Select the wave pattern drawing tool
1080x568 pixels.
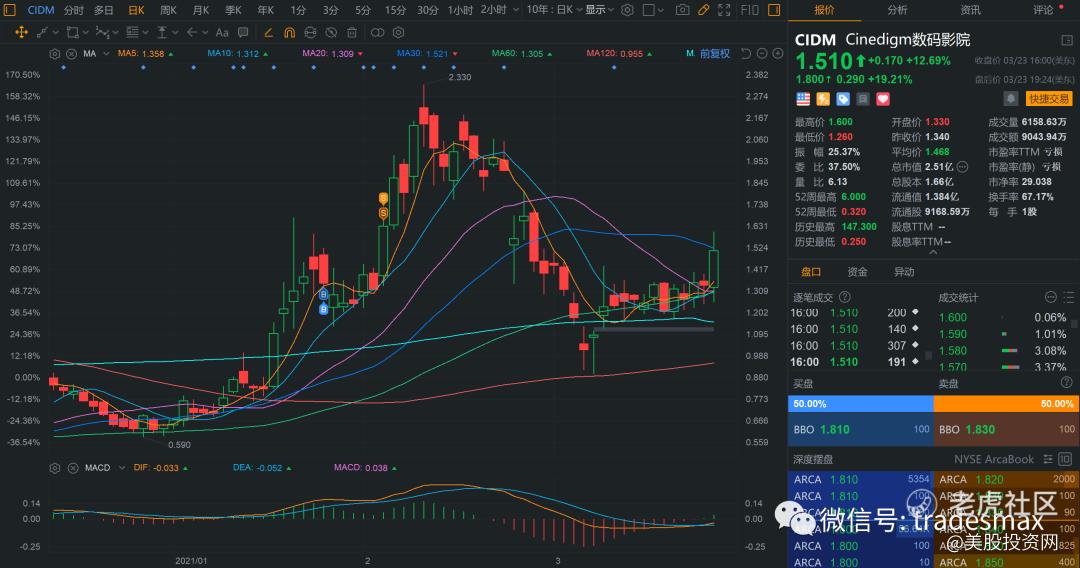tap(102, 32)
